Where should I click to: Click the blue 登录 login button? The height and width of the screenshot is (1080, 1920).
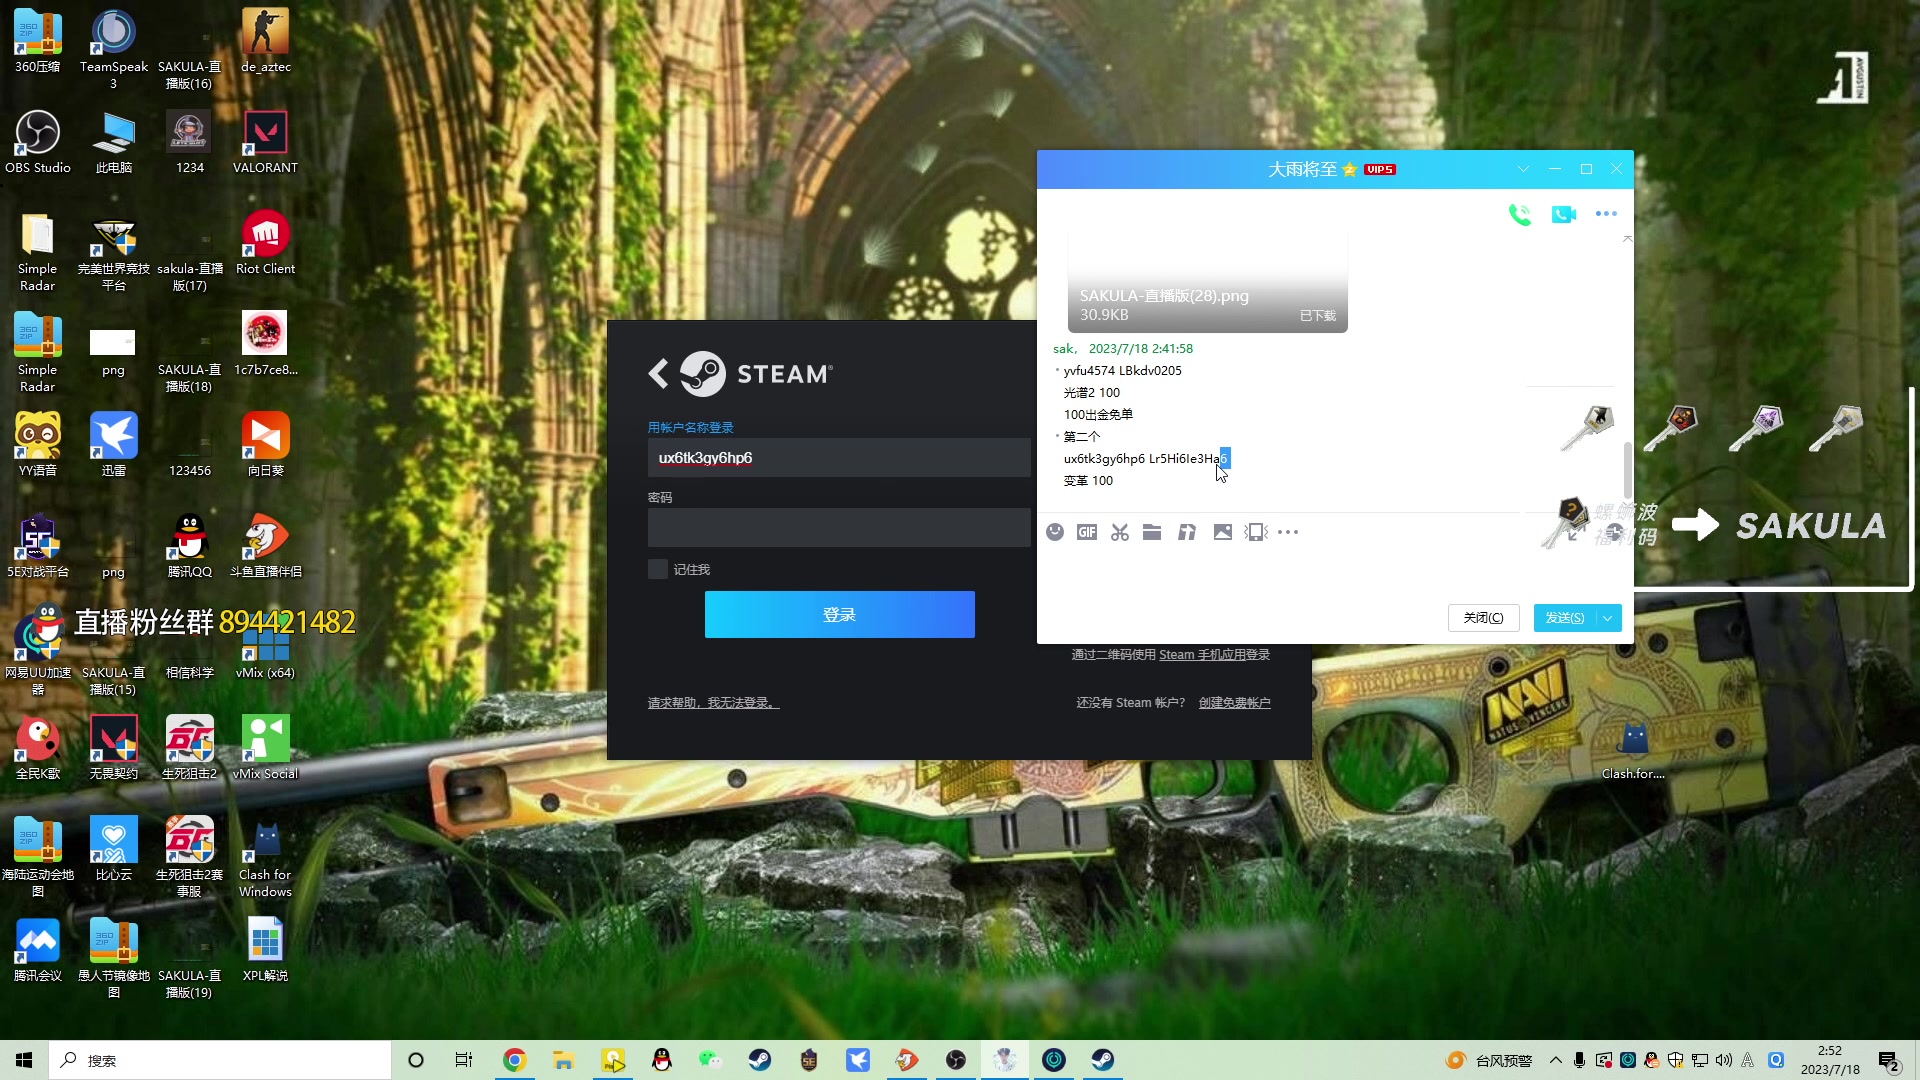tap(839, 614)
